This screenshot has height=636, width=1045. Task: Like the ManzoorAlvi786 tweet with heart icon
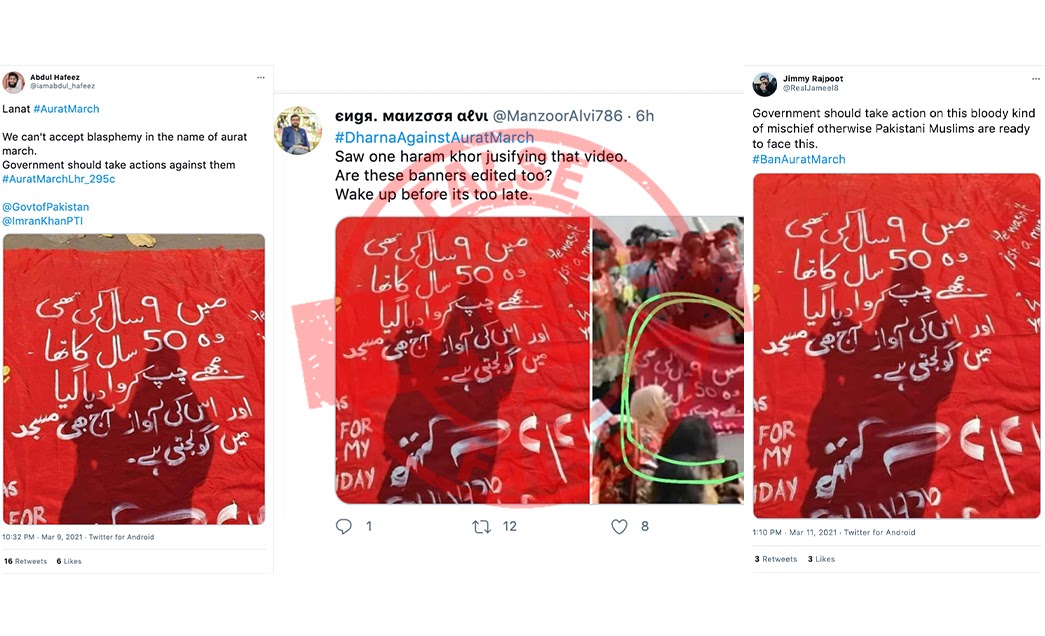pos(619,527)
